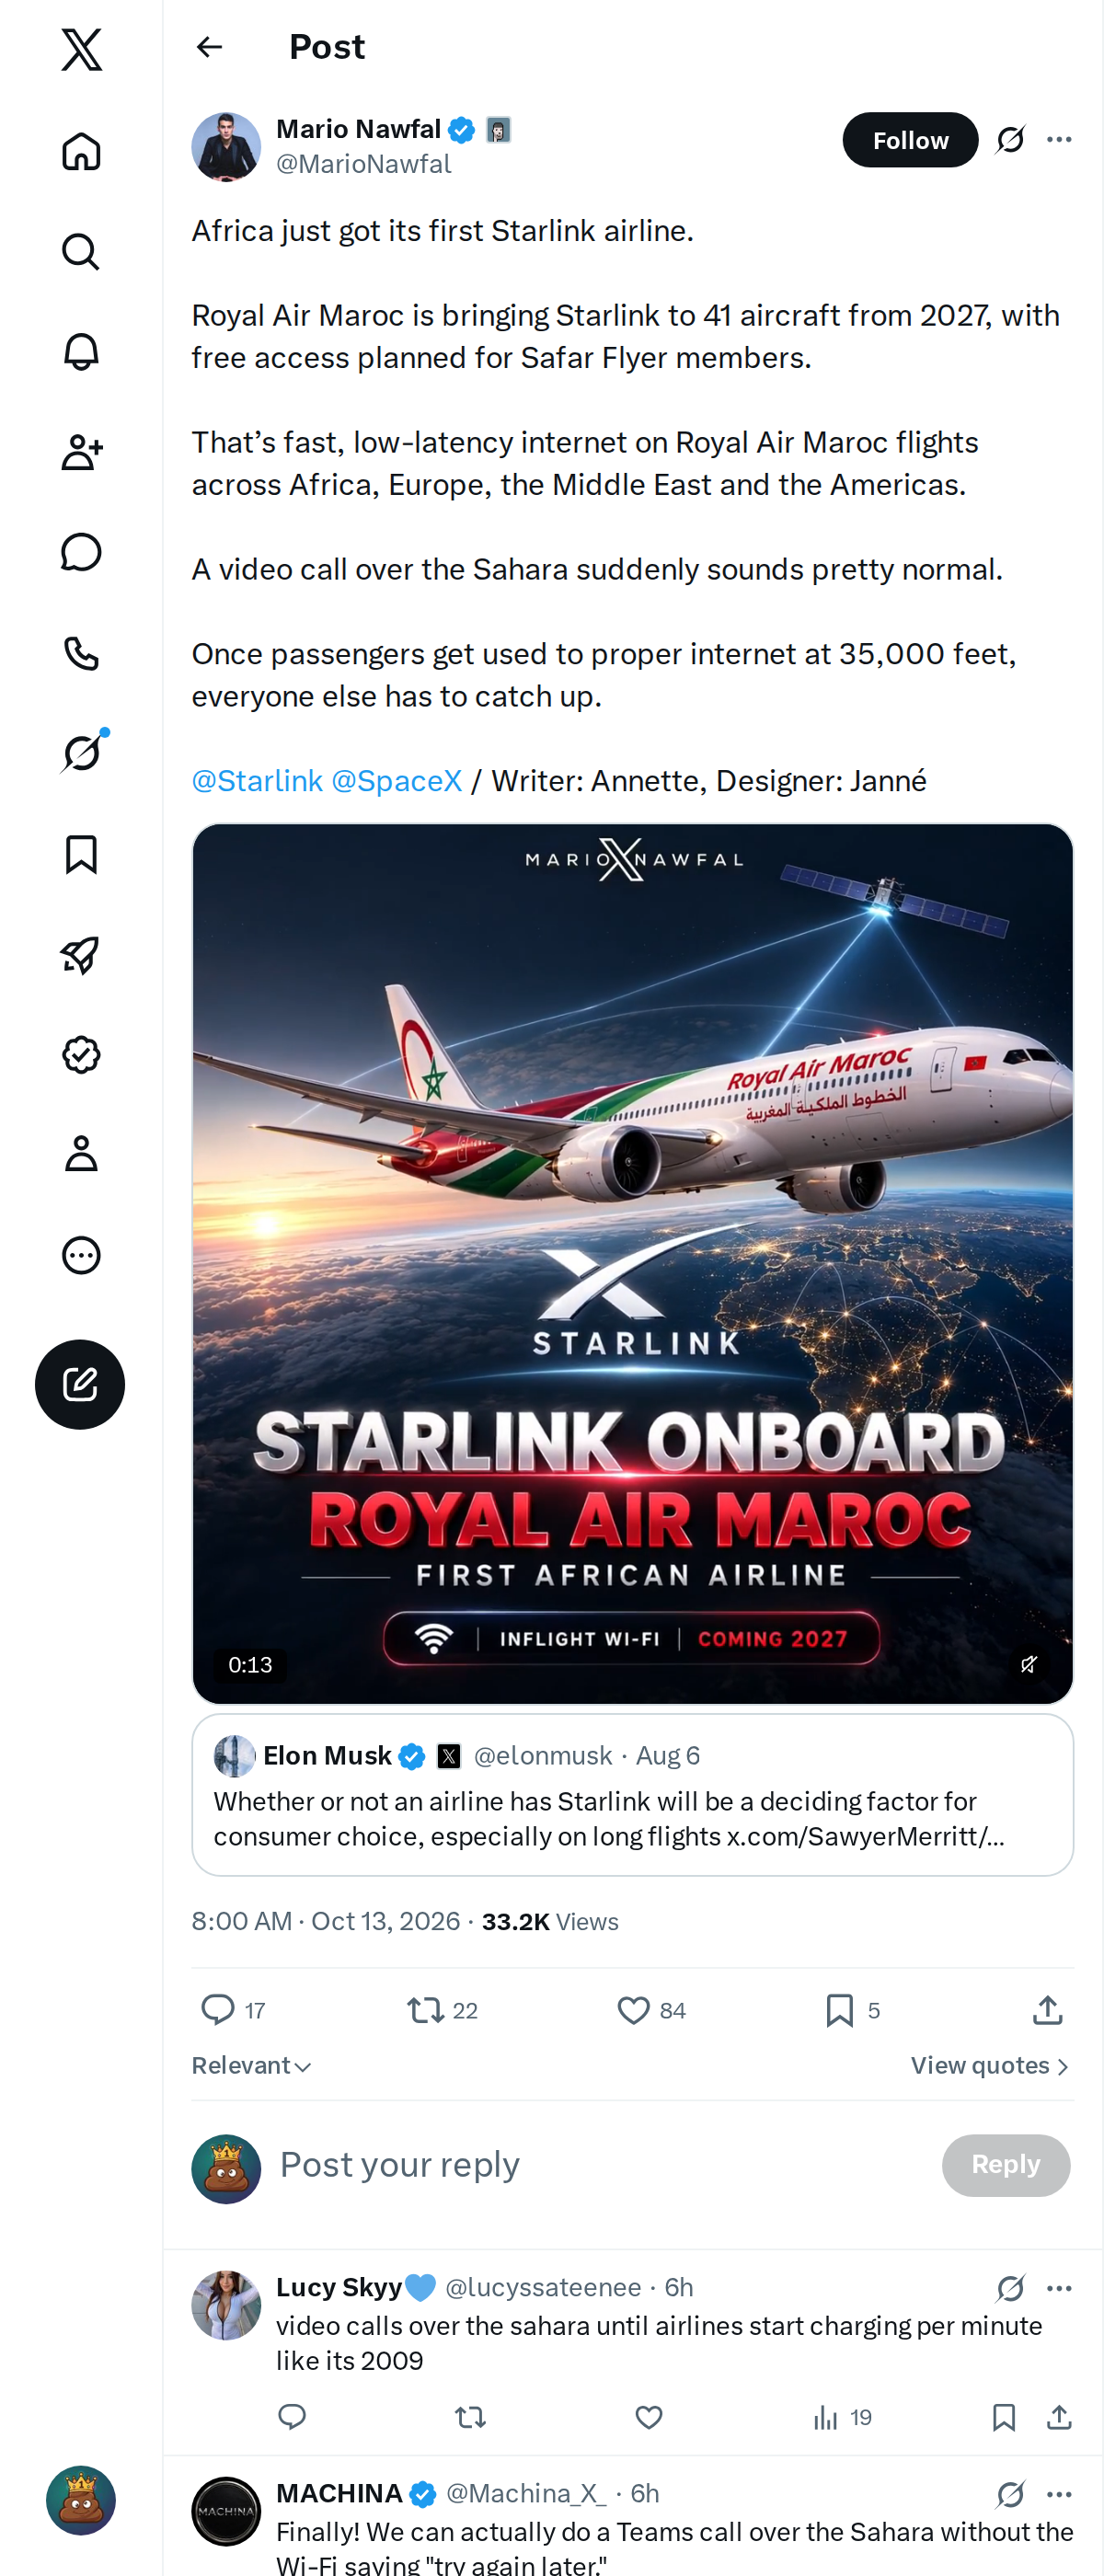Unmute the Royal Air Maroc video
The width and height of the screenshot is (1104, 2576).
click(1028, 1664)
